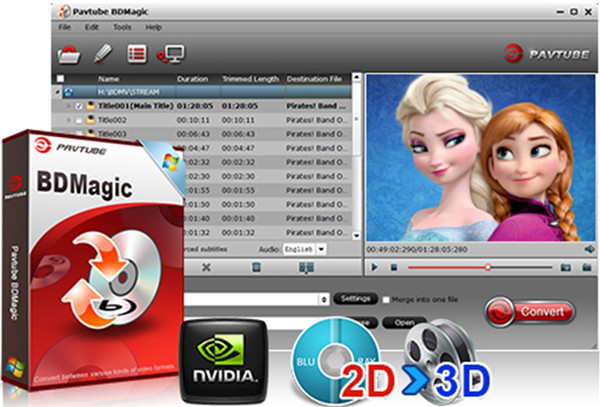Click the red played portion of seek bar
600x407 pixels.
click(x=447, y=267)
